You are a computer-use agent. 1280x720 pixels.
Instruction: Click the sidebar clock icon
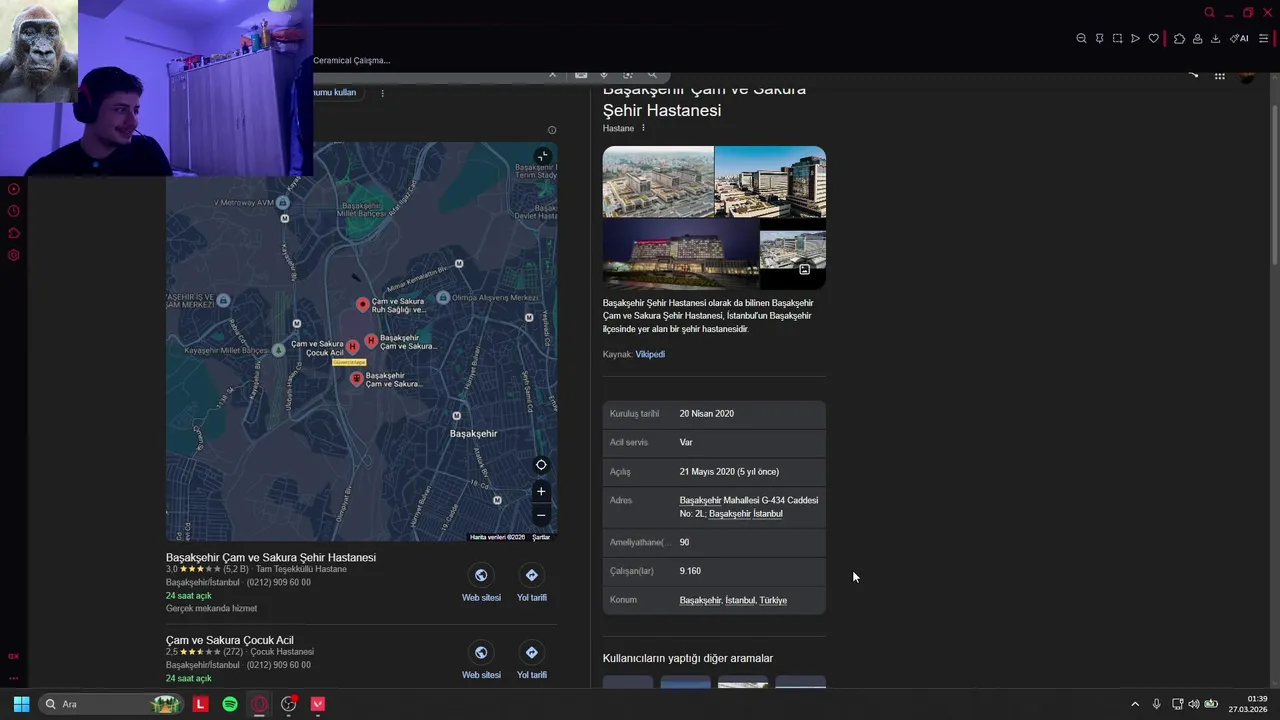click(13, 211)
